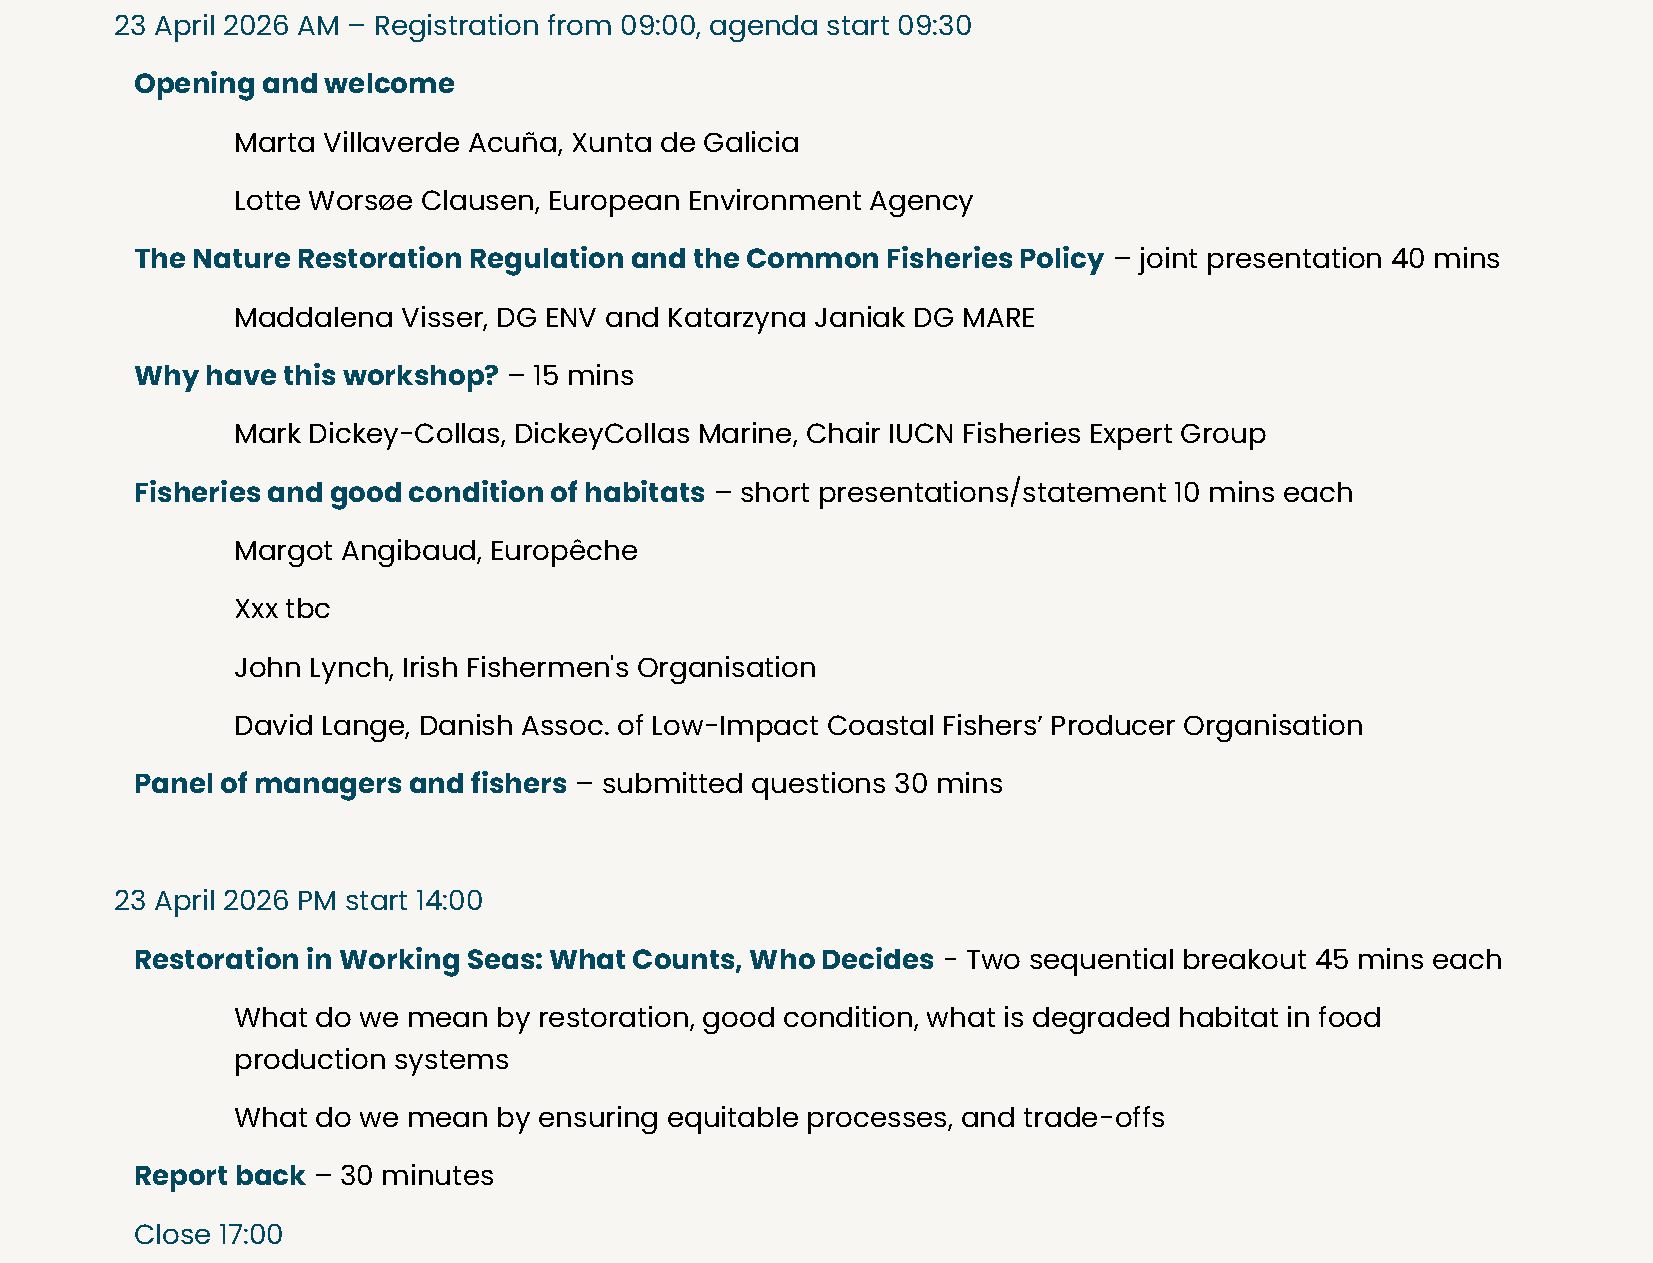Select Margot Angibaud, Europêche entry

coord(435,551)
